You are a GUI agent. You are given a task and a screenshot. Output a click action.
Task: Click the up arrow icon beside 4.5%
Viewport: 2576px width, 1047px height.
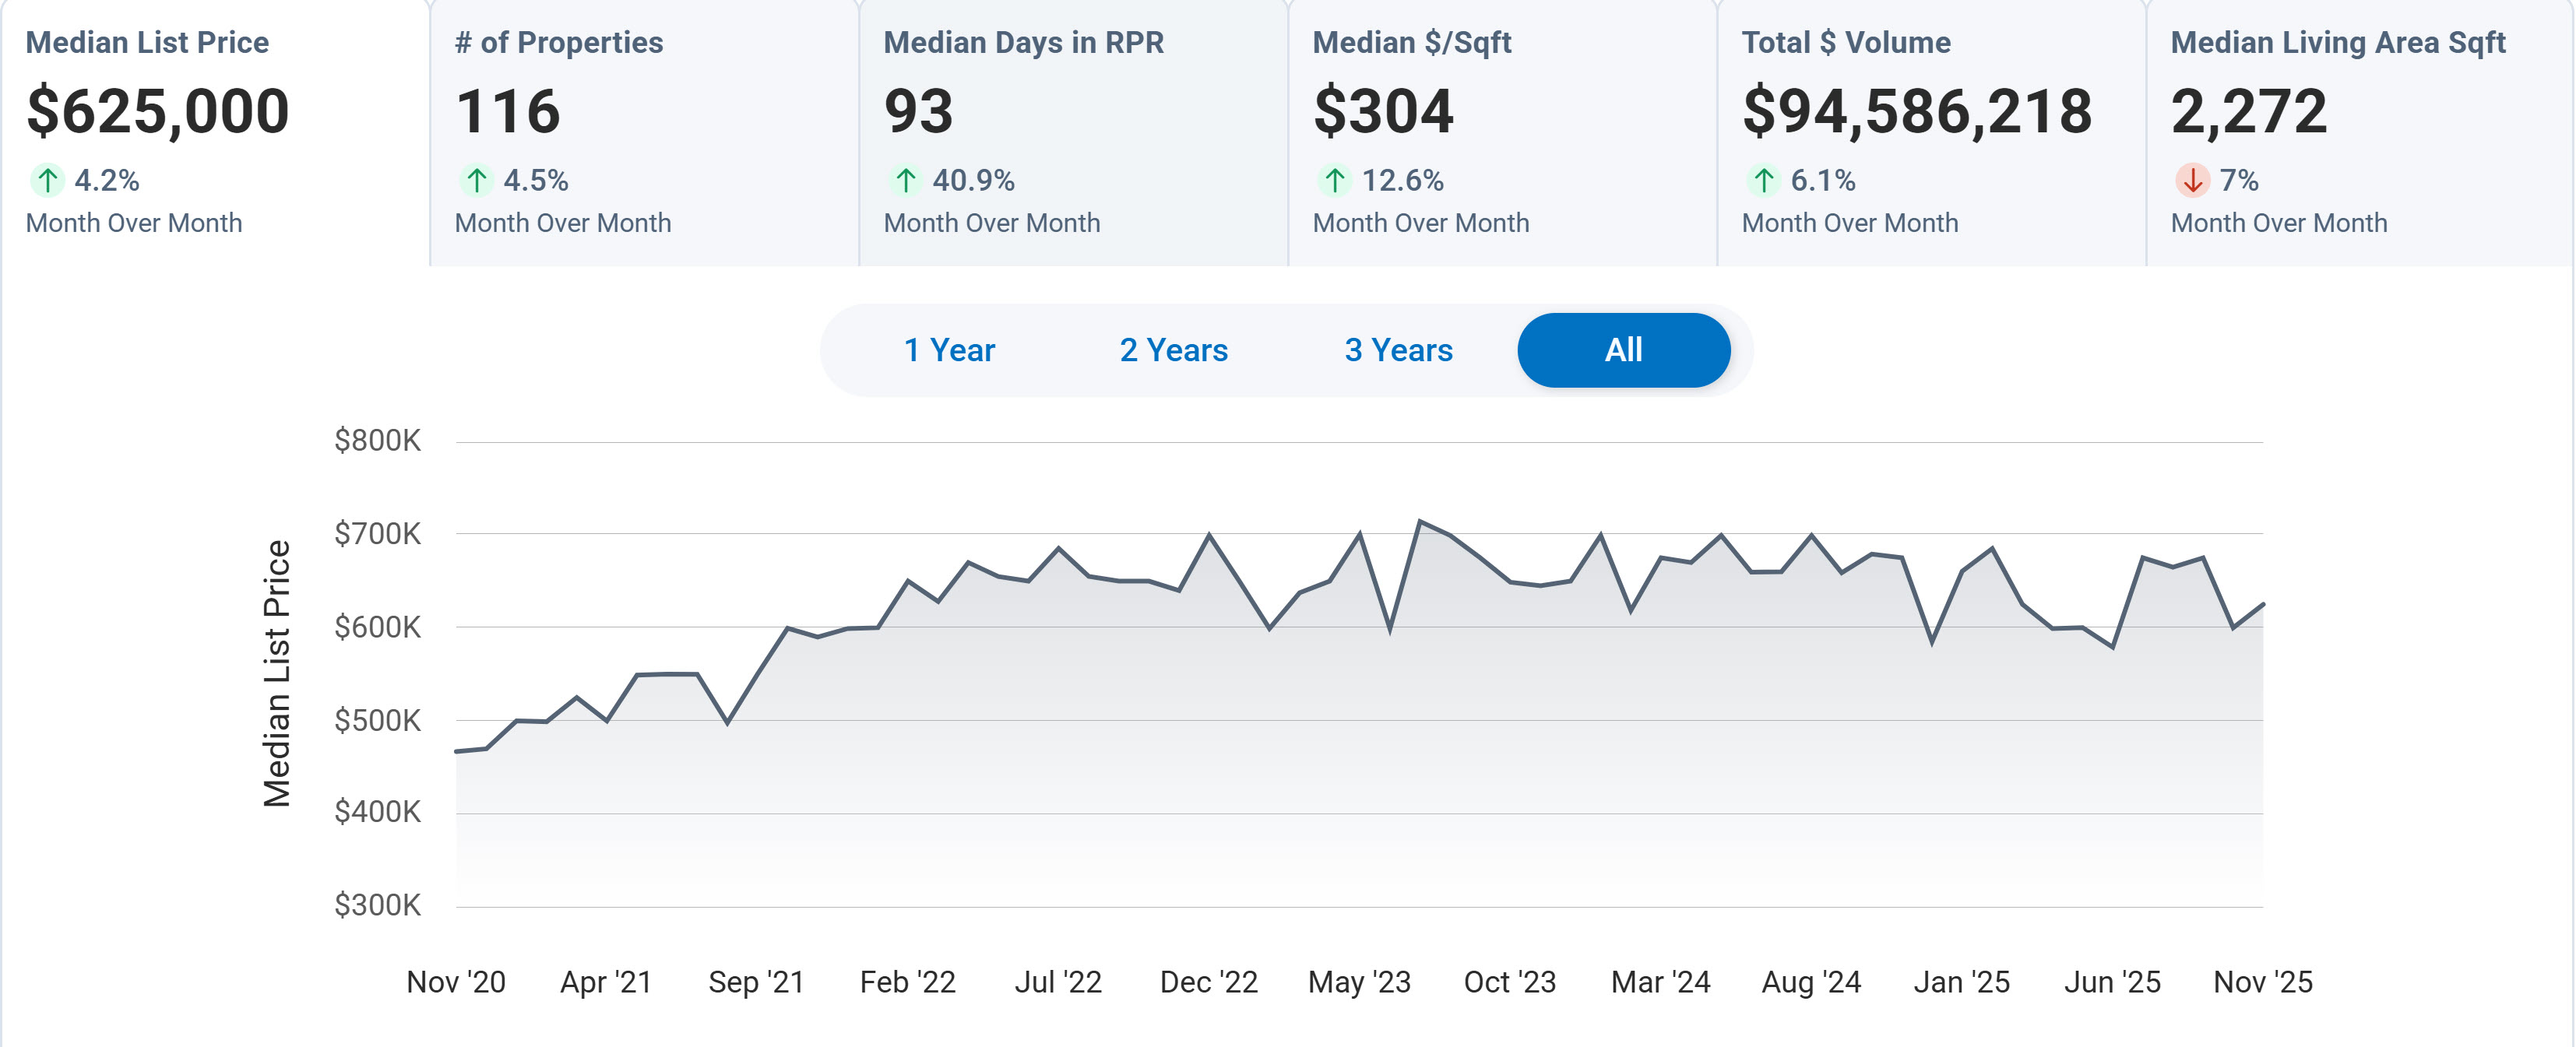point(476,180)
